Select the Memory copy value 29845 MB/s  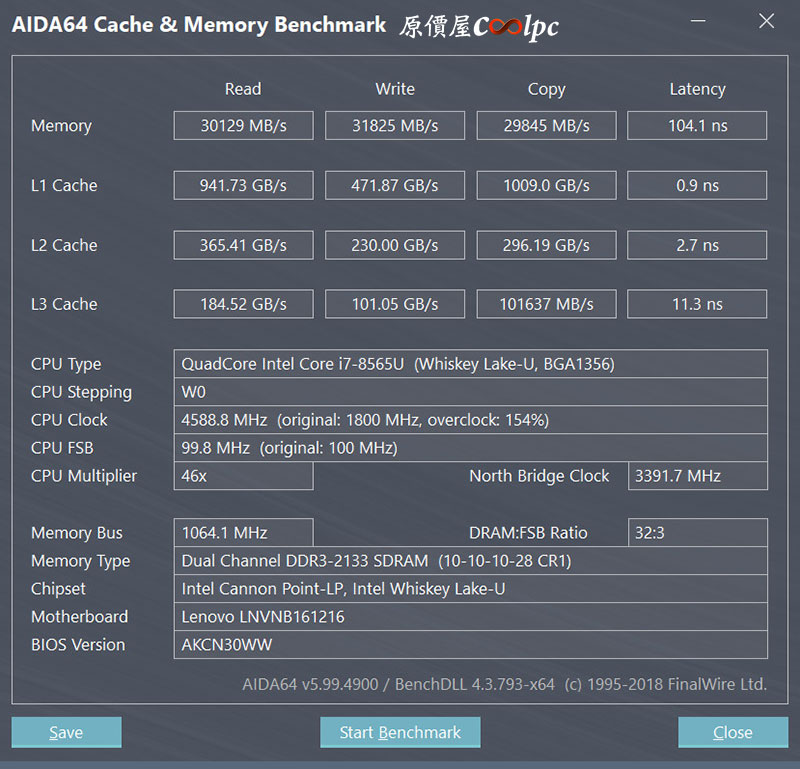coord(546,126)
